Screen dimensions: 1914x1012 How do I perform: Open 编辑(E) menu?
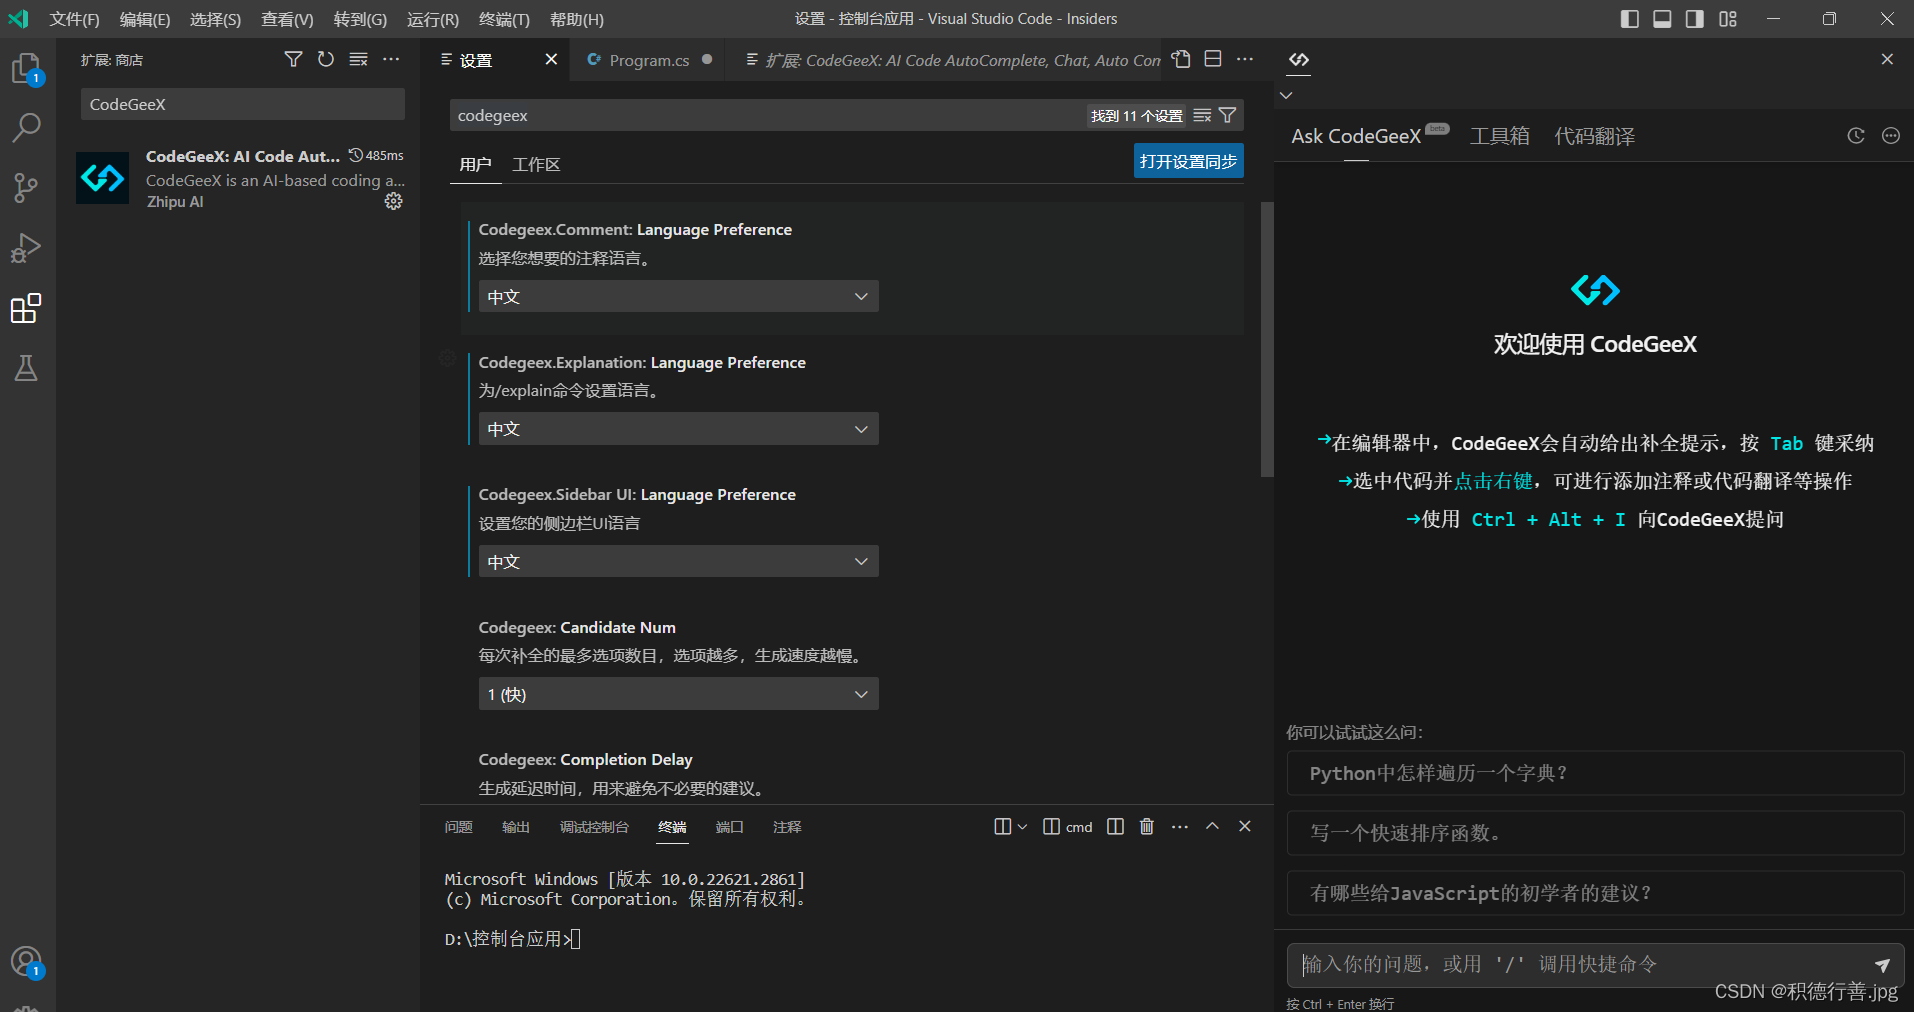click(x=145, y=19)
